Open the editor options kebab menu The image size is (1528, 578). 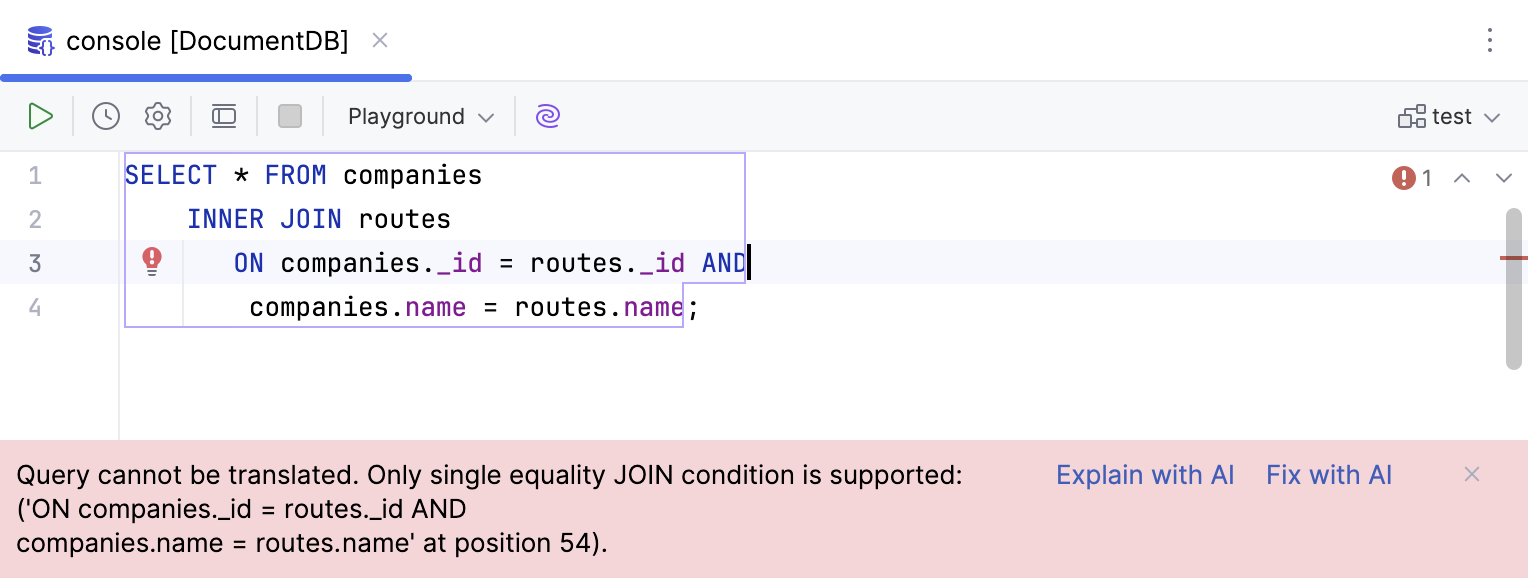point(1490,40)
